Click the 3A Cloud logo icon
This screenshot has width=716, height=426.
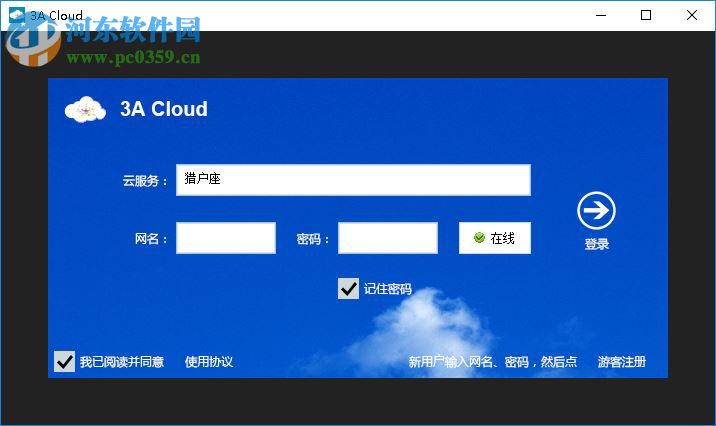(85, 110)
